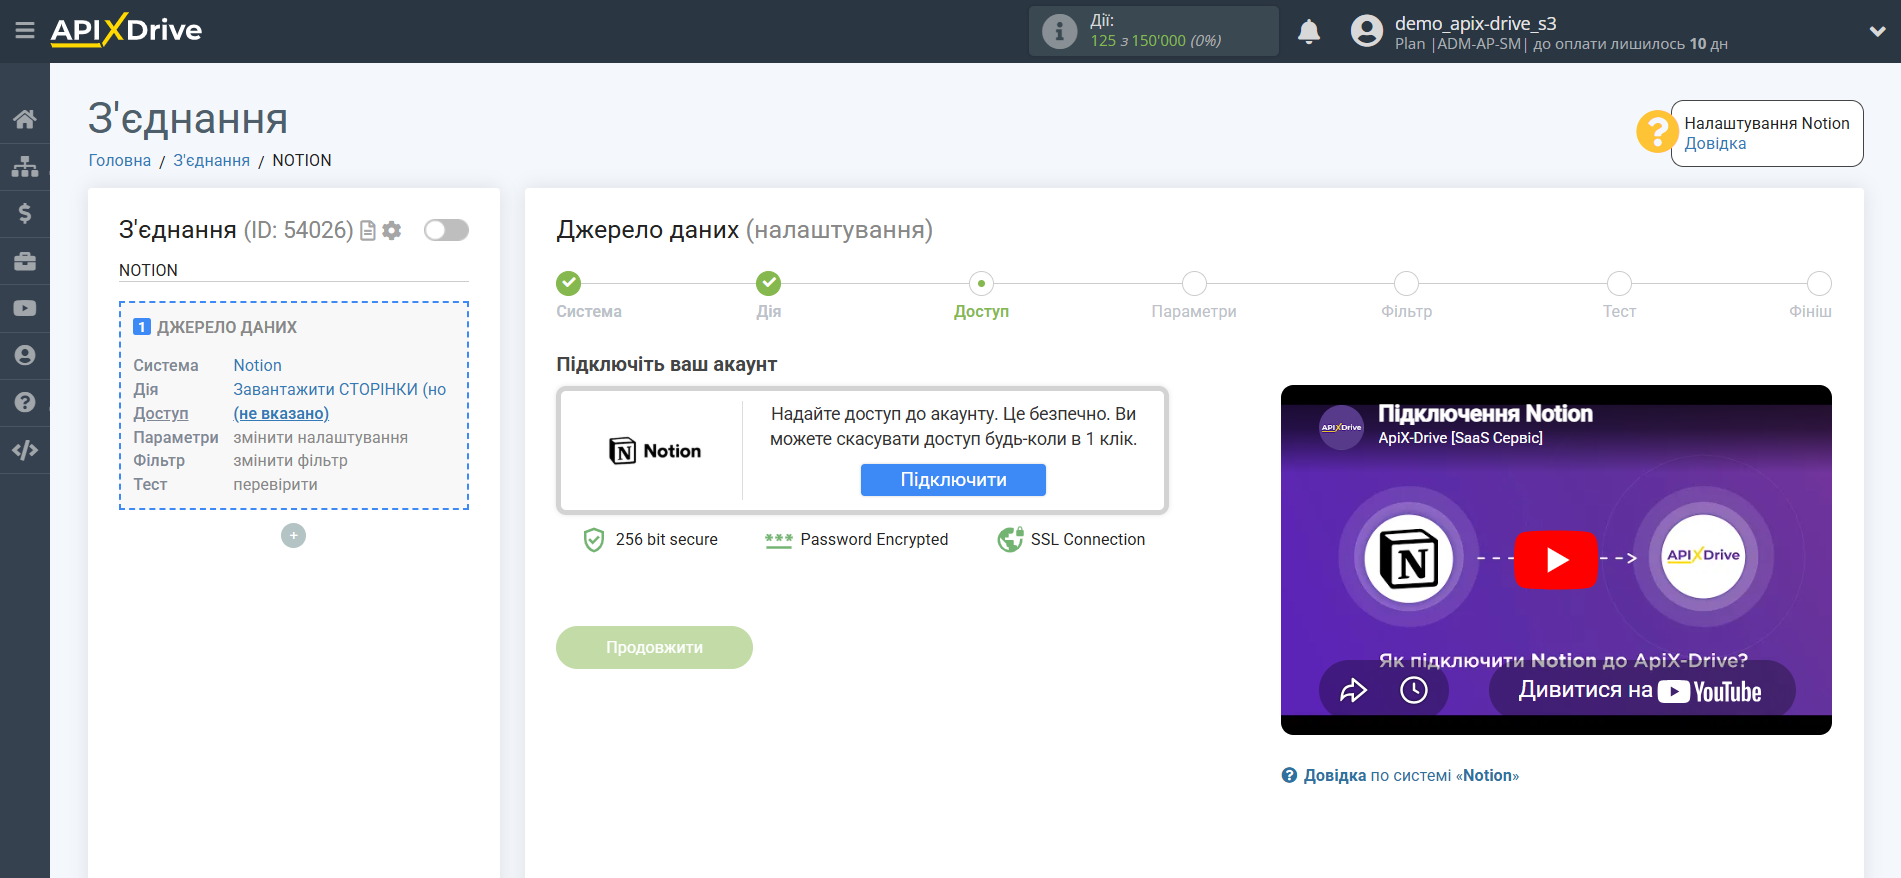Click the (не вказано) access link
1901x878 pixels.
coord(281,414)
